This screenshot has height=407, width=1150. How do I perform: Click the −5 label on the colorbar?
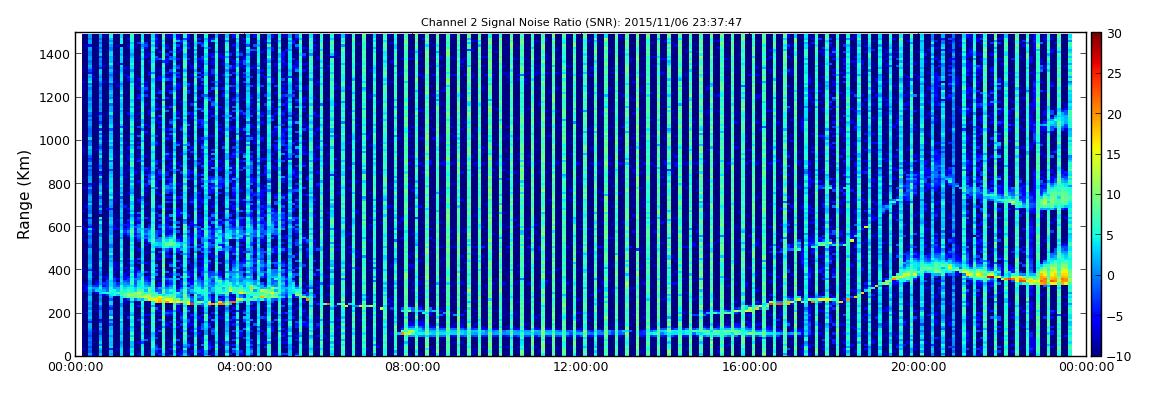point(1115,316)
